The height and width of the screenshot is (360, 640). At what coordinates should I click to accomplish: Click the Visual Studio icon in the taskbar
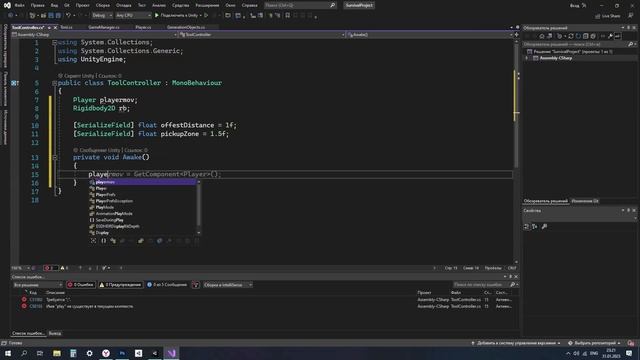171,353
